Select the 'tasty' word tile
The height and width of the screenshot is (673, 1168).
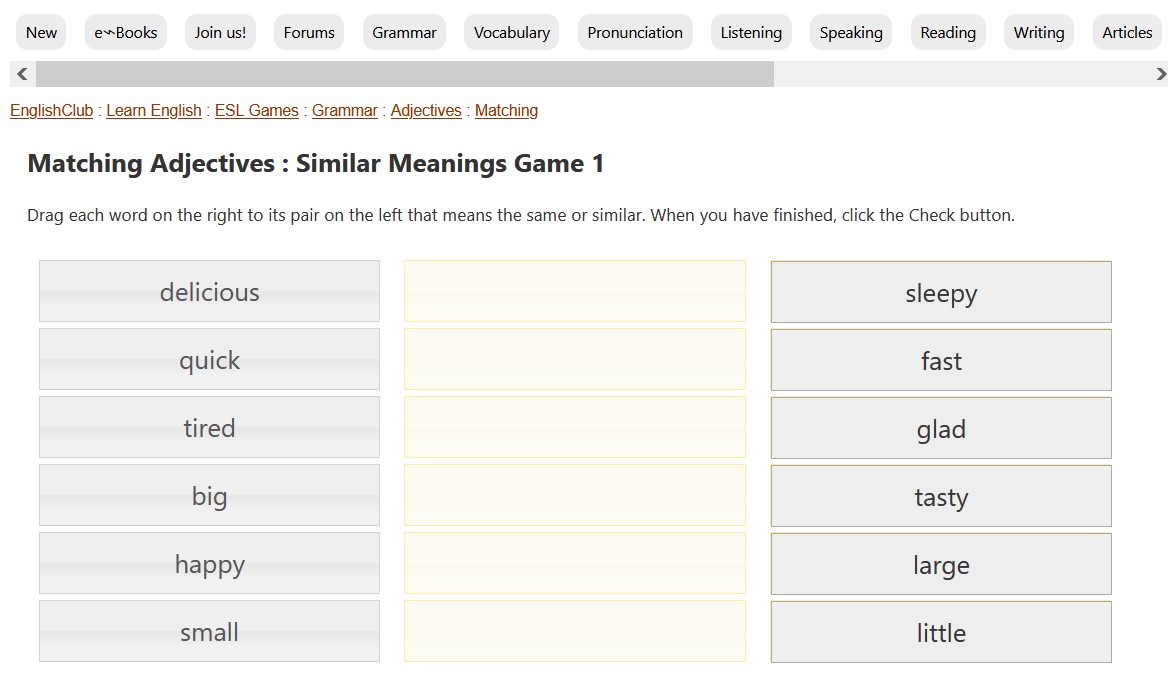tap(941, 496)
